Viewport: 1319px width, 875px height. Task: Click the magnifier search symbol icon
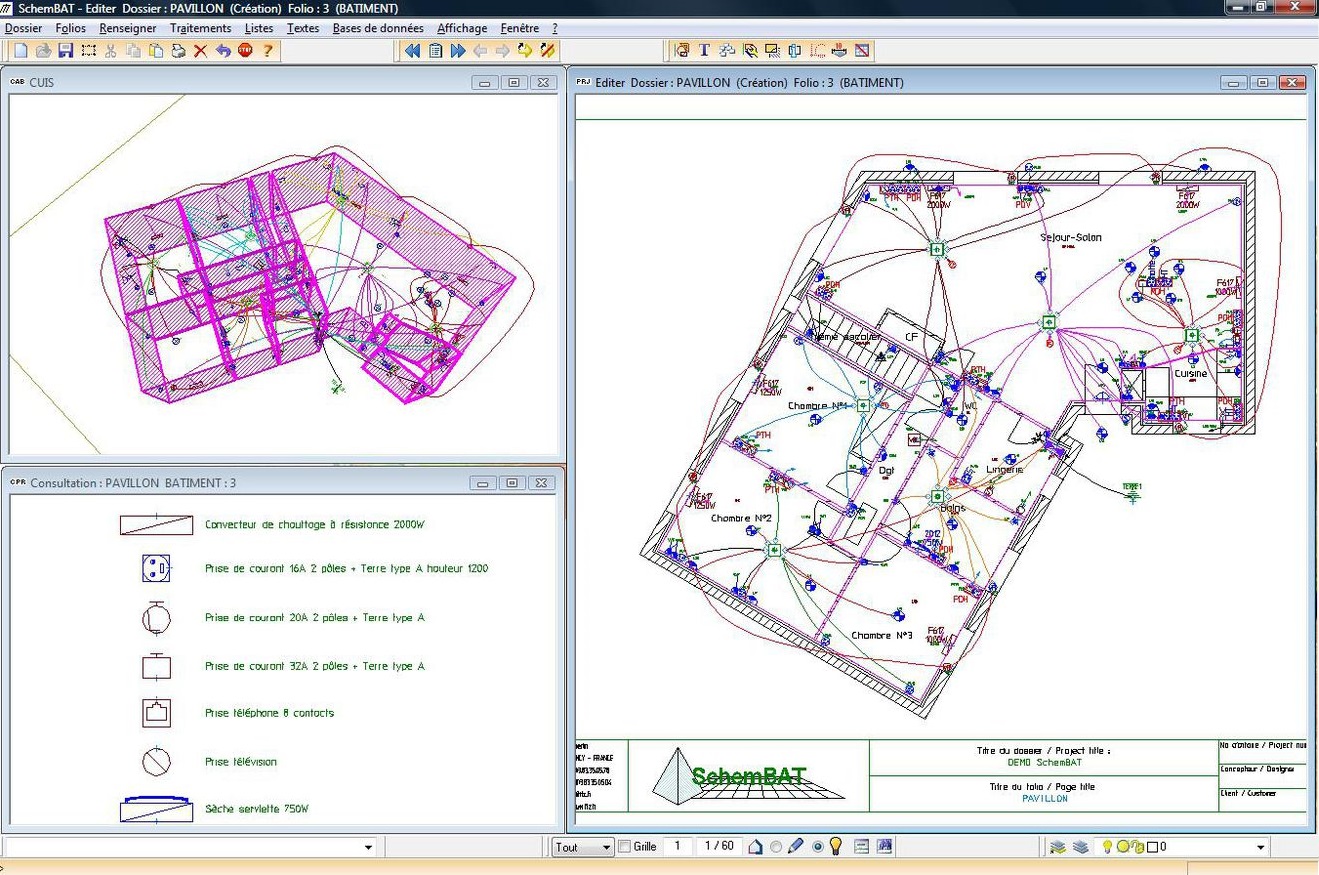click(749, 50)
